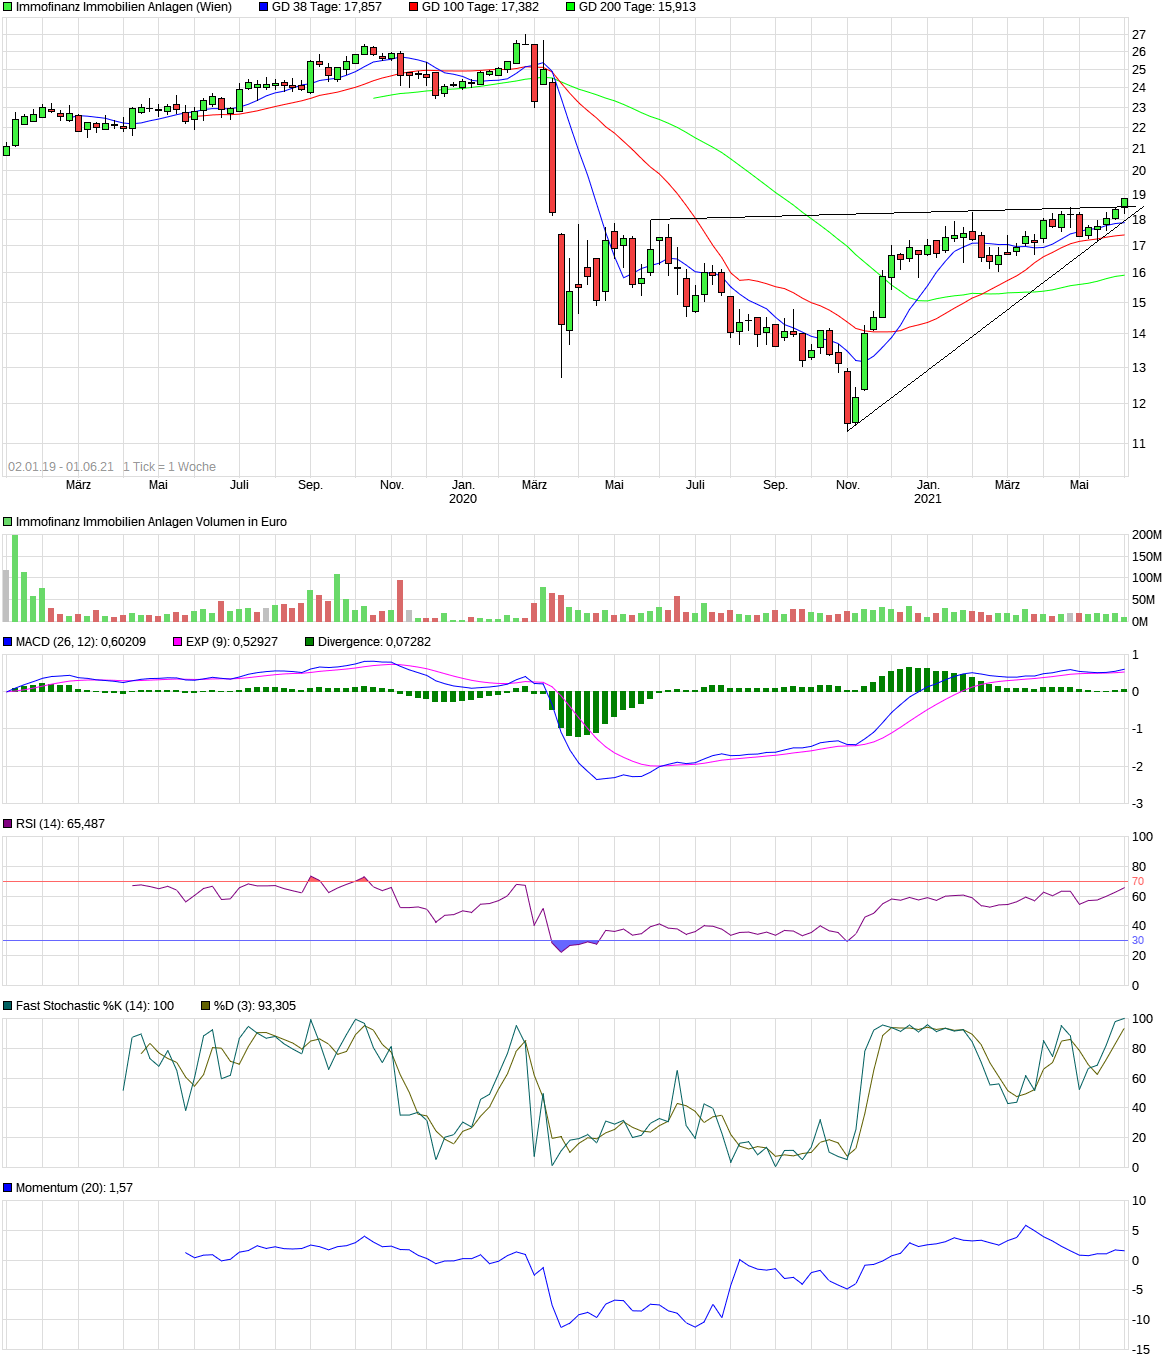Image resolution: width=1175 pixels, height=1361 pixels.
Task: Click the purple RSI (14) legend swatch
Action: click(8, 824)
